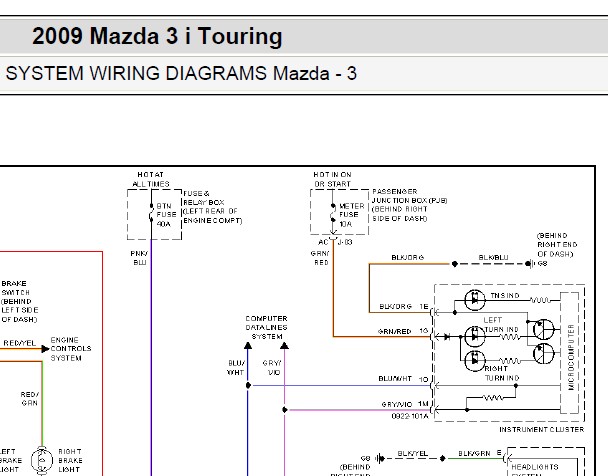Click the J-03 connector label
608x476 pixels.
click(x=345, y=242)
